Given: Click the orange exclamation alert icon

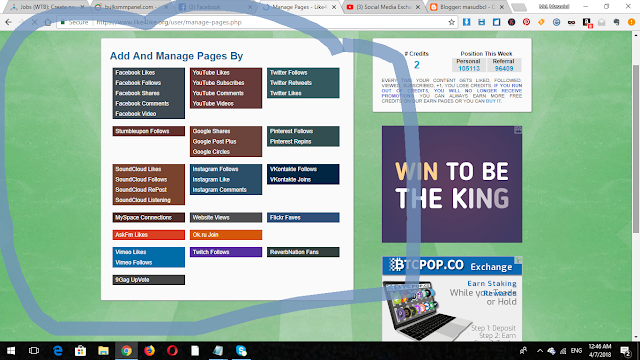Looking at the screenshot, I should [631, 22].
